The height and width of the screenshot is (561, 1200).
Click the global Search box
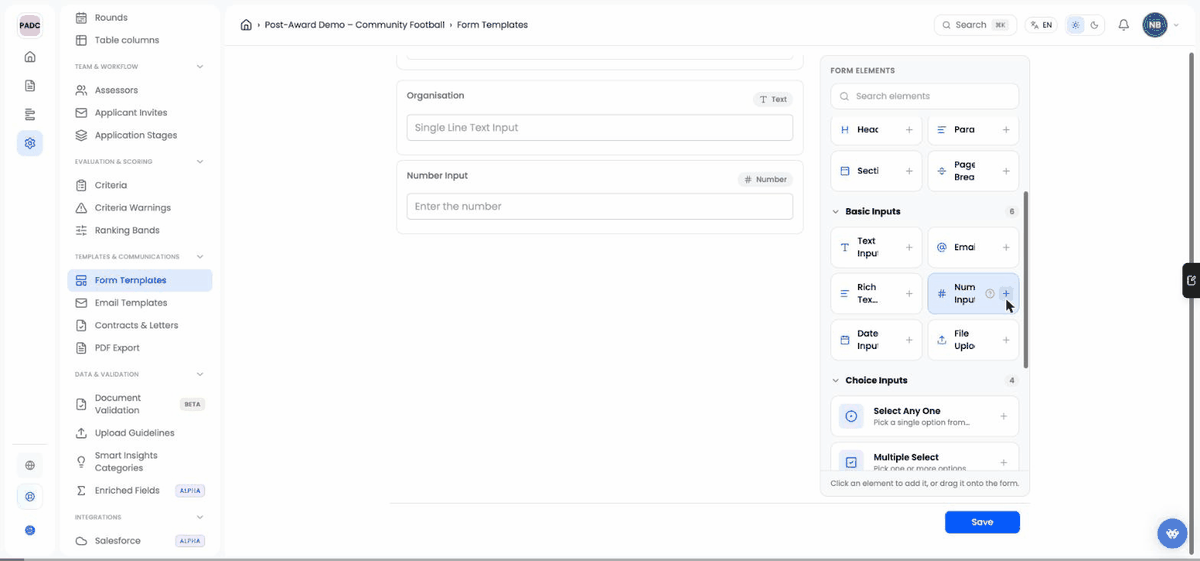pyautogui.click(x=975, y=25)
